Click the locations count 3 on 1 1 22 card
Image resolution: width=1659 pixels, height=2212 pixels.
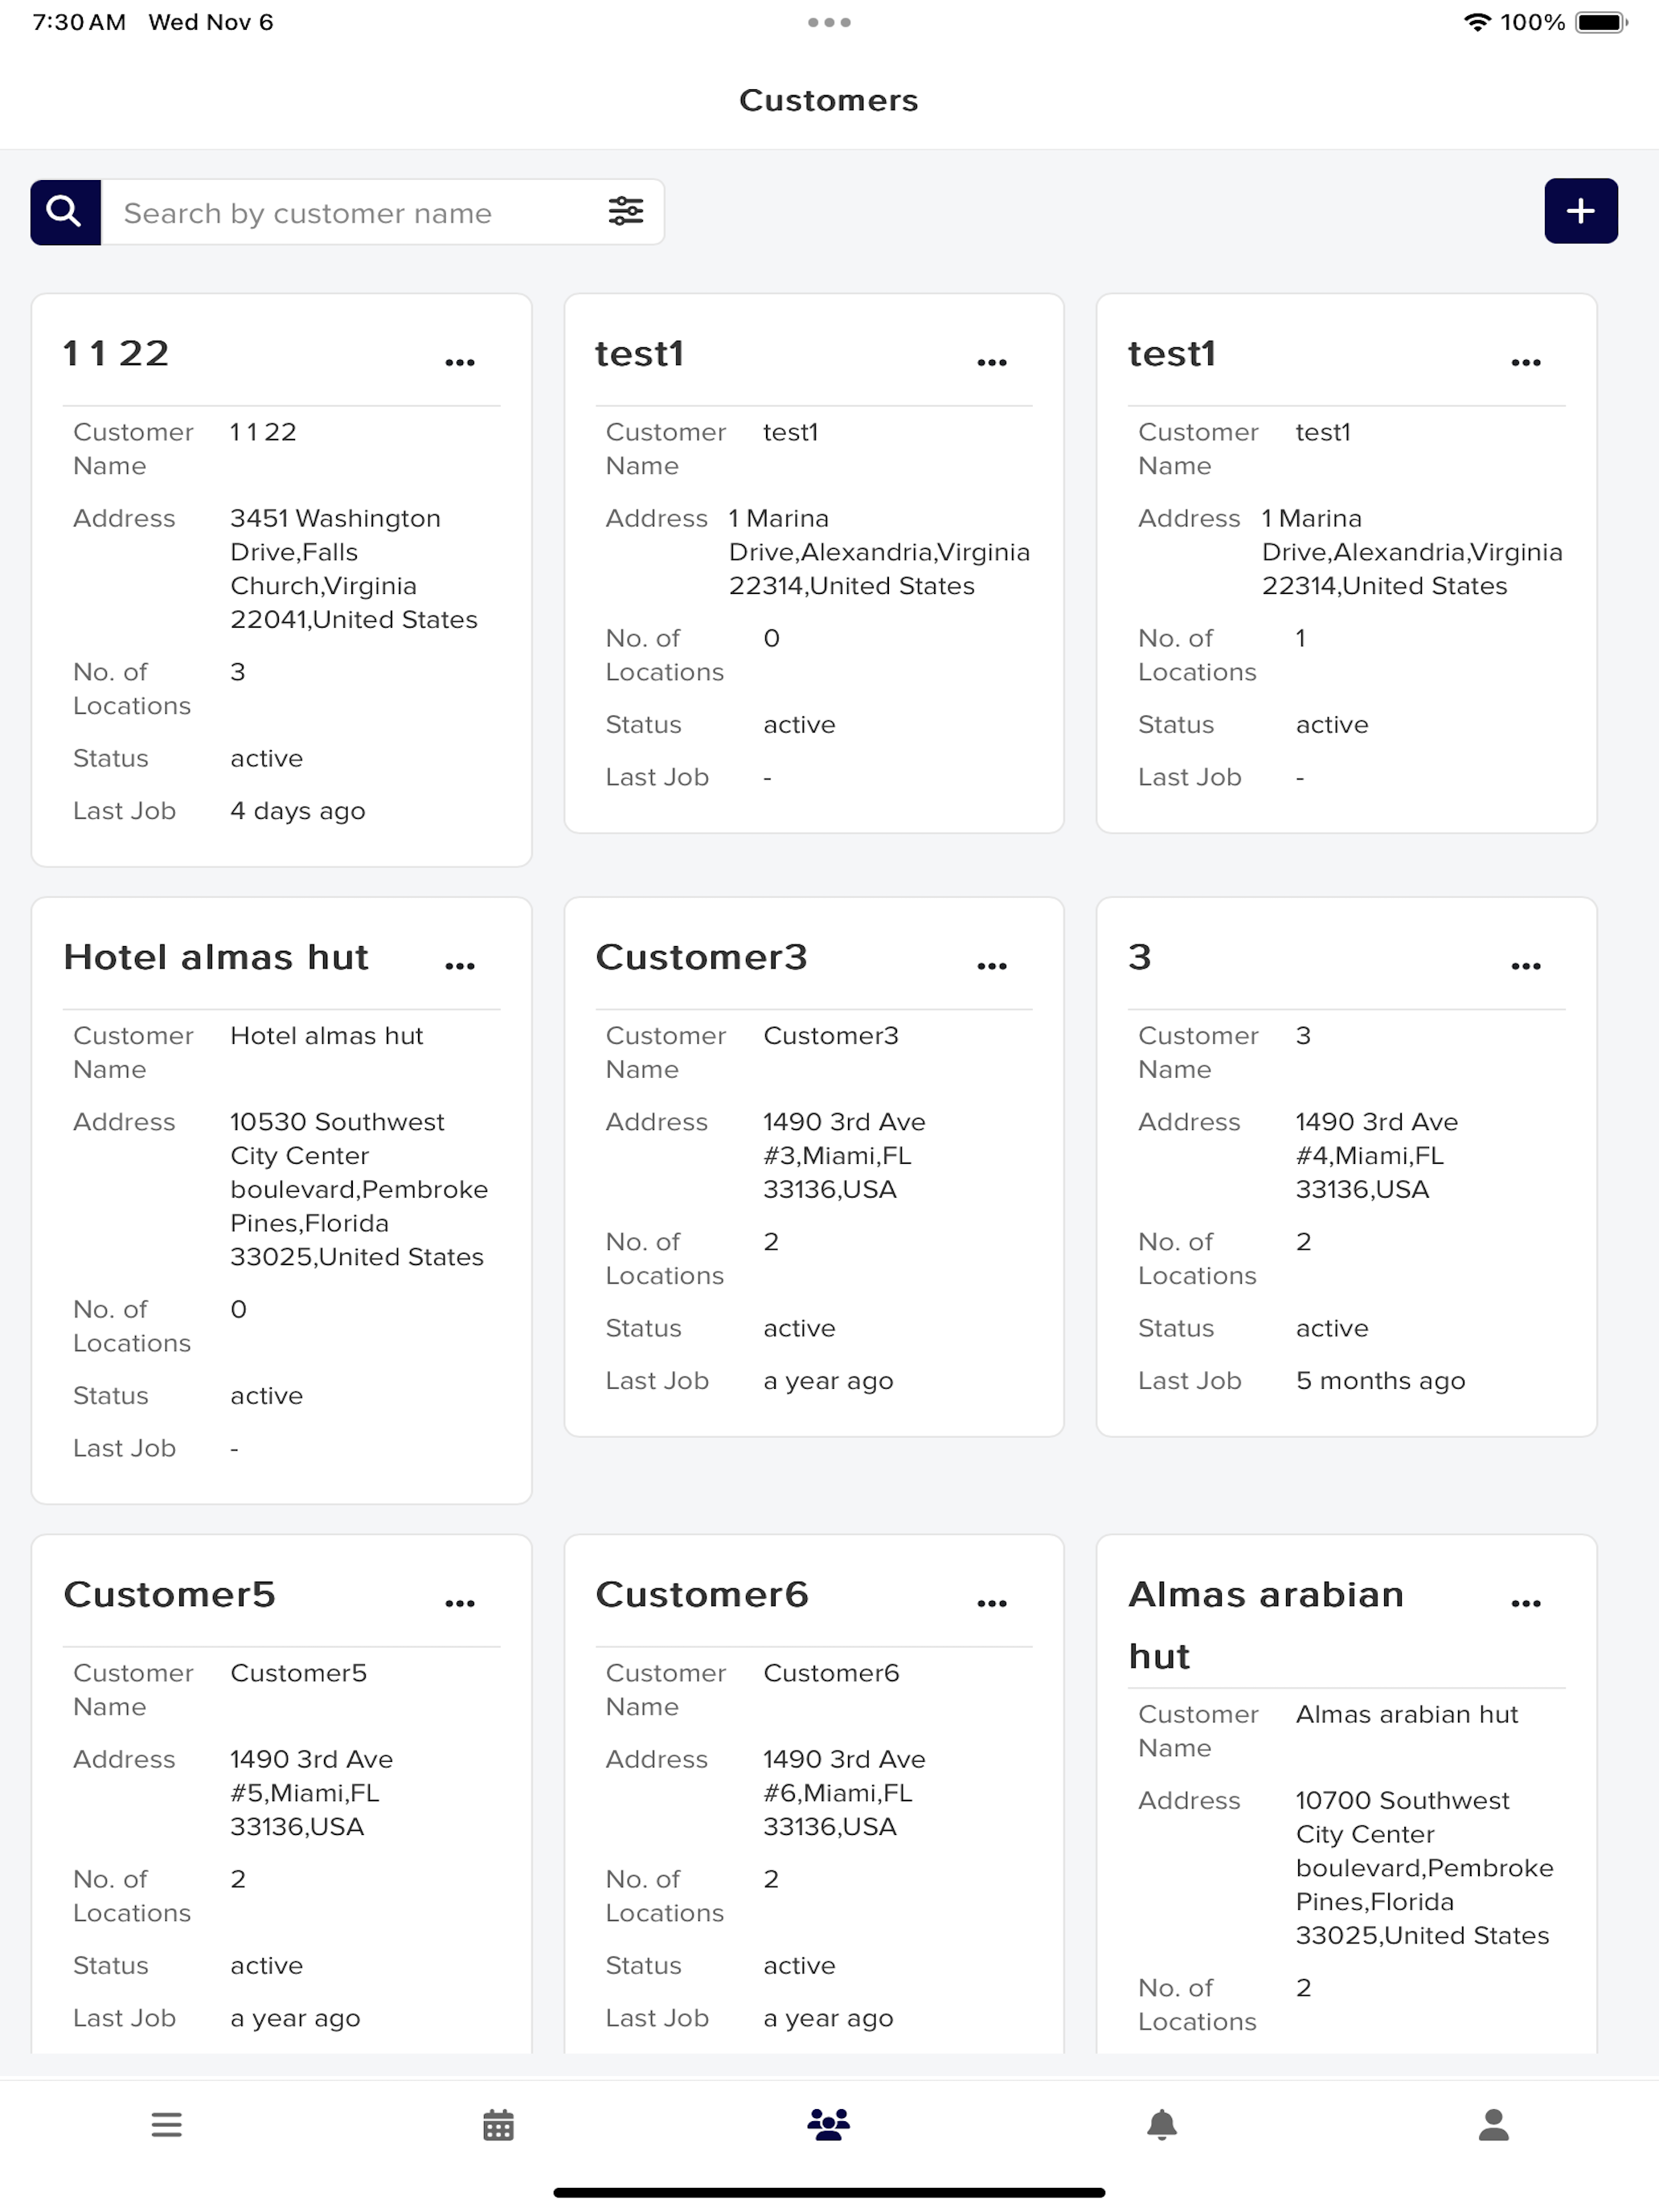pyautogui.click(x=238, y=672)
